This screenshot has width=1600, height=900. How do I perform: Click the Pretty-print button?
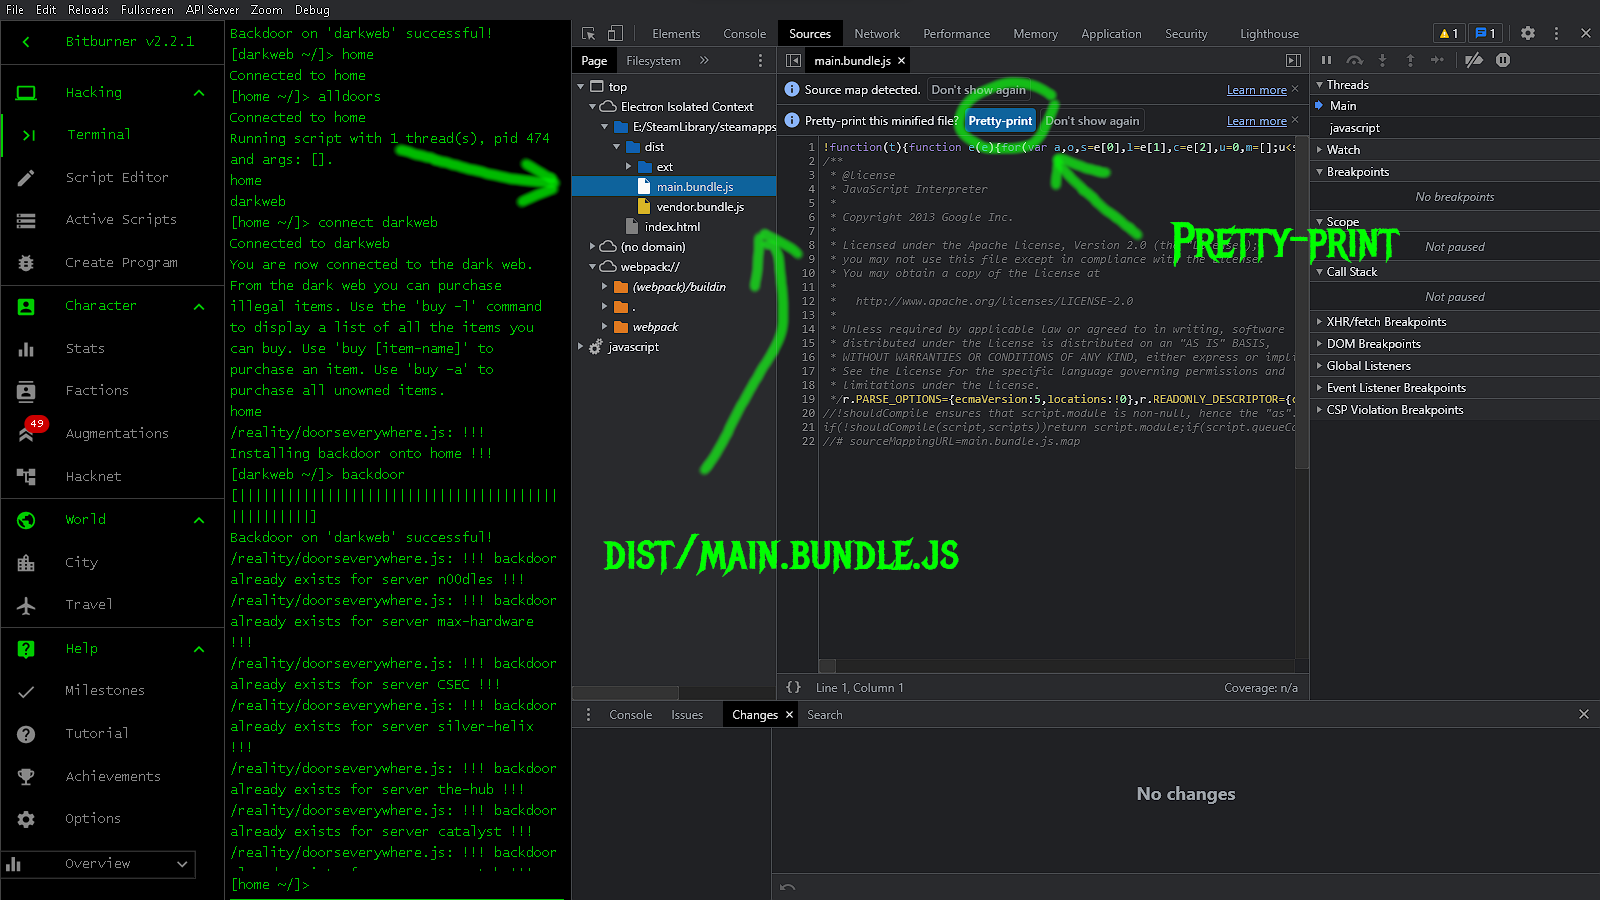click(1000, 121)
